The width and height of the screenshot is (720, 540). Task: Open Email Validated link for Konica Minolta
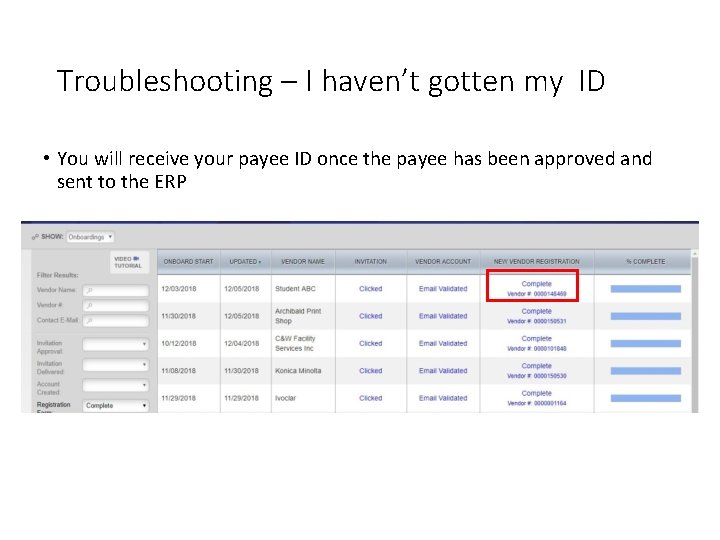[x=443, y=371]
